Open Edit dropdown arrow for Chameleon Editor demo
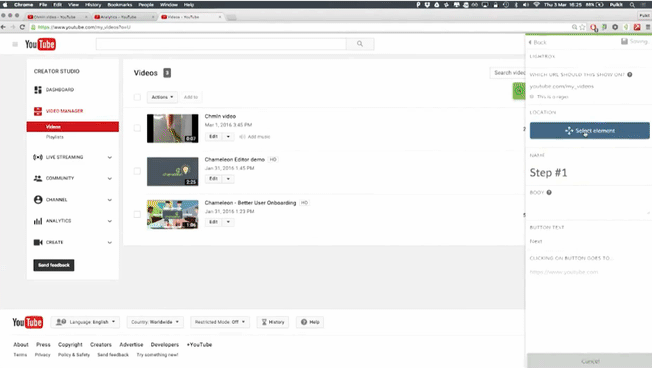This screenshot has width=652, height=368. pyautogui.click(x=228, y=179)
